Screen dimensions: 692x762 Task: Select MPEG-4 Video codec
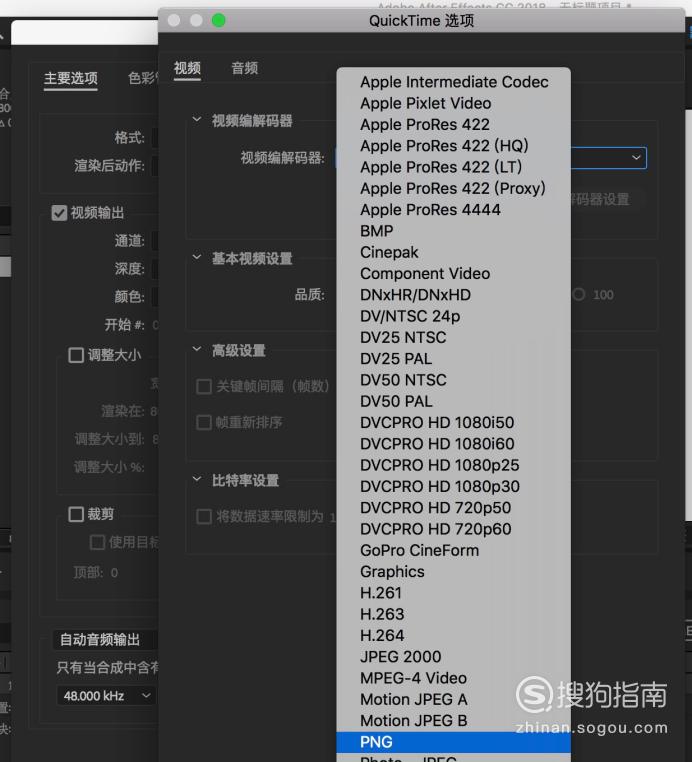tap(453, 678)
